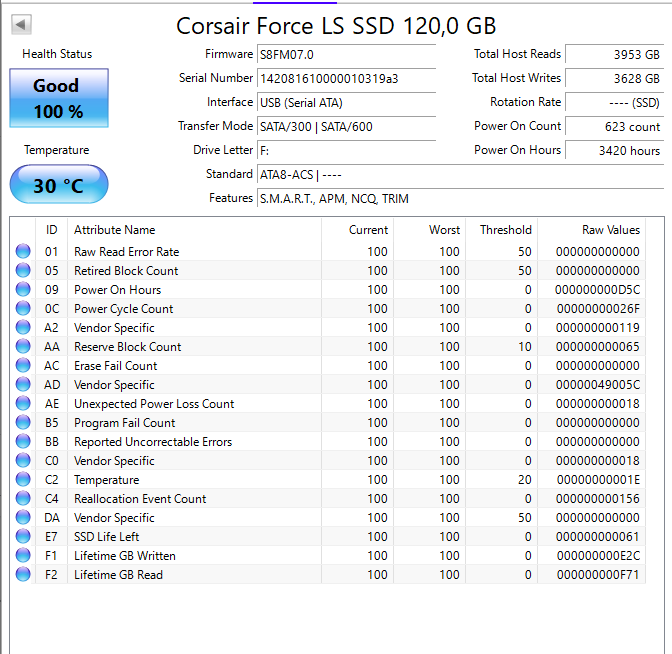Click the status circle for Raw Read Error Rate
This screenshot has width=672, height=654.
(23, 252)
